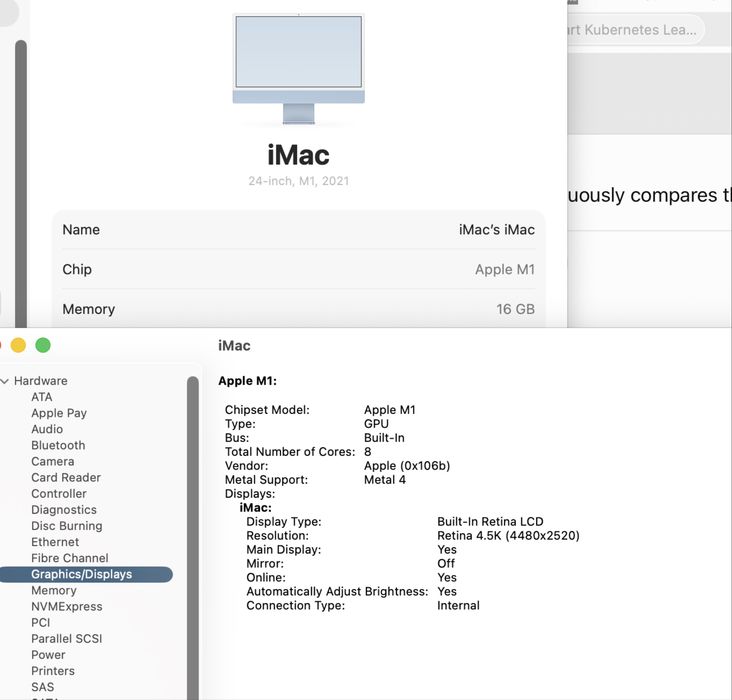Click the Metal Support value "Metal 4"
Image resolution: width=732 pixels, height=700 pixels.
click(x=385, y=480)
